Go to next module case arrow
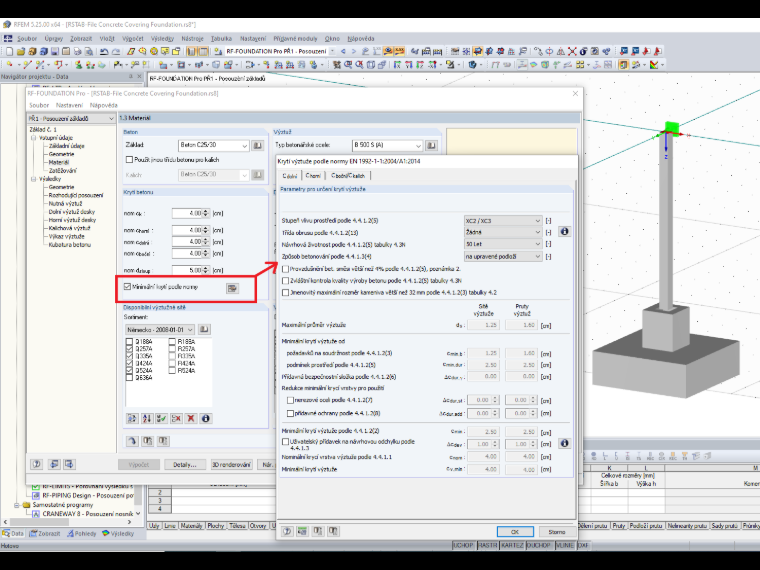Image resolution: width=760 pixels, height=570 pixels. (x=354, y=51)
